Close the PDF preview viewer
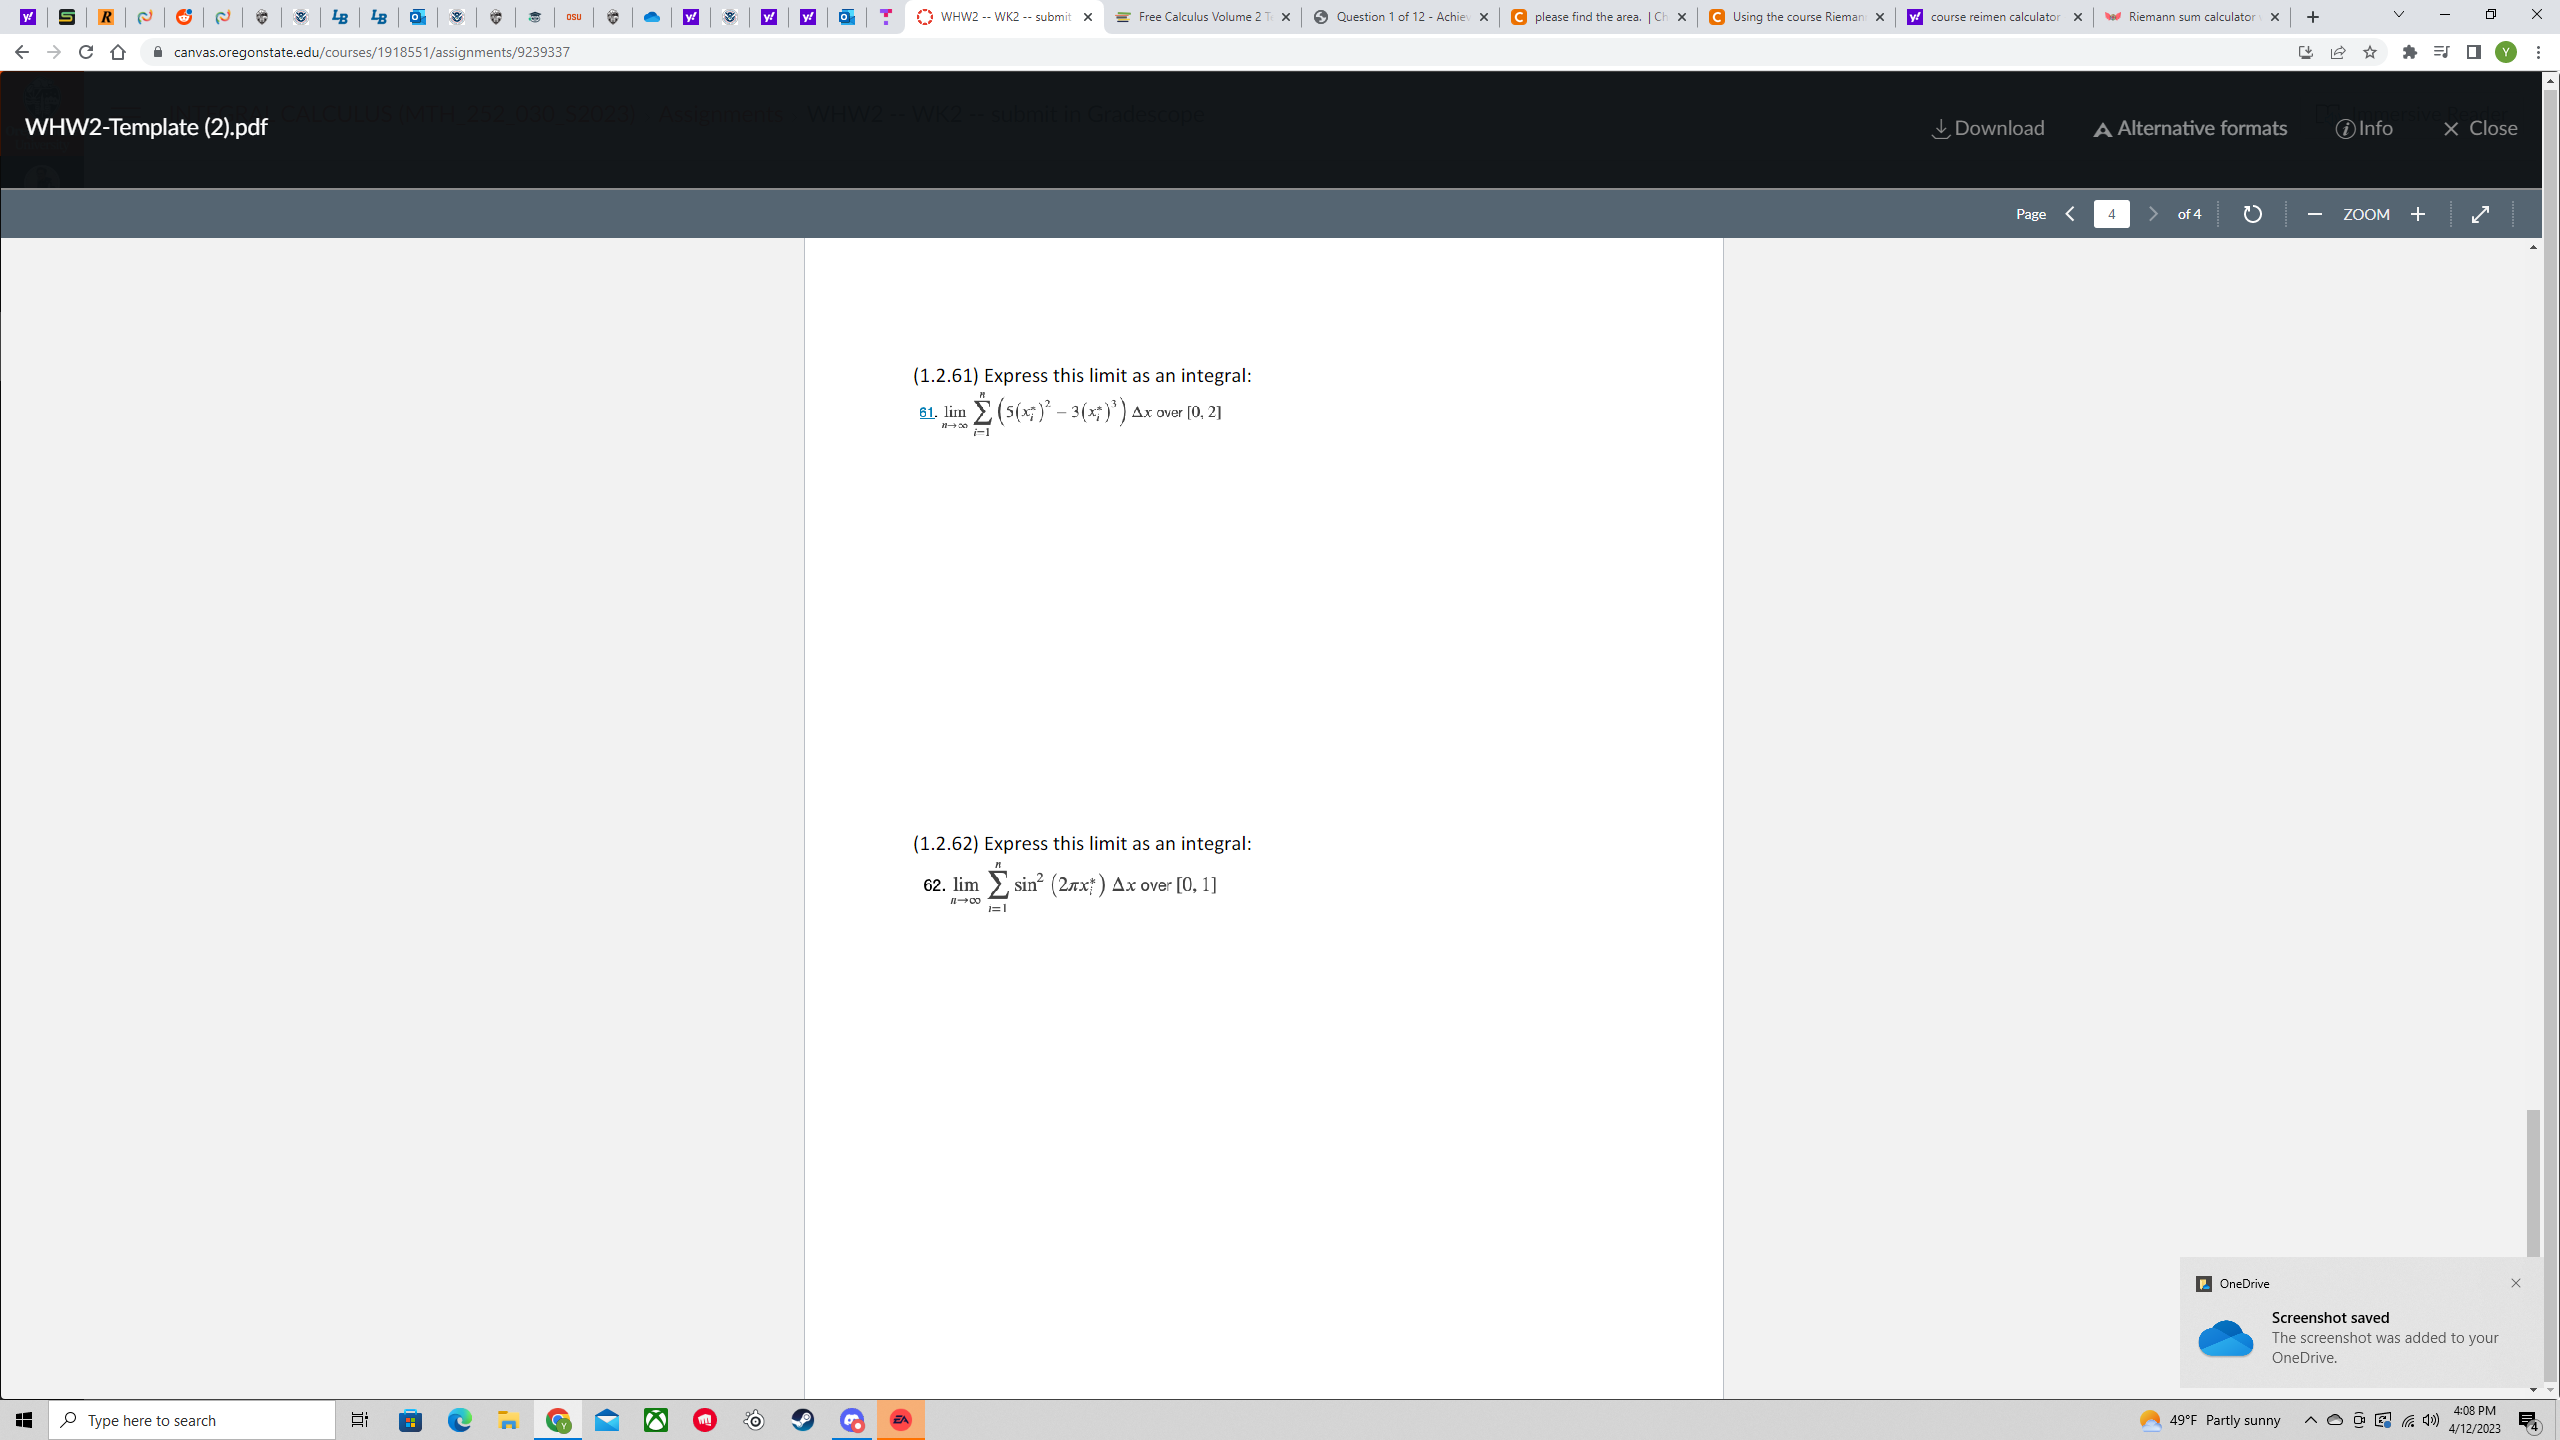Image resolution: width=2560 pixels, height=1440 pixels. click(x=2480, y=128)
